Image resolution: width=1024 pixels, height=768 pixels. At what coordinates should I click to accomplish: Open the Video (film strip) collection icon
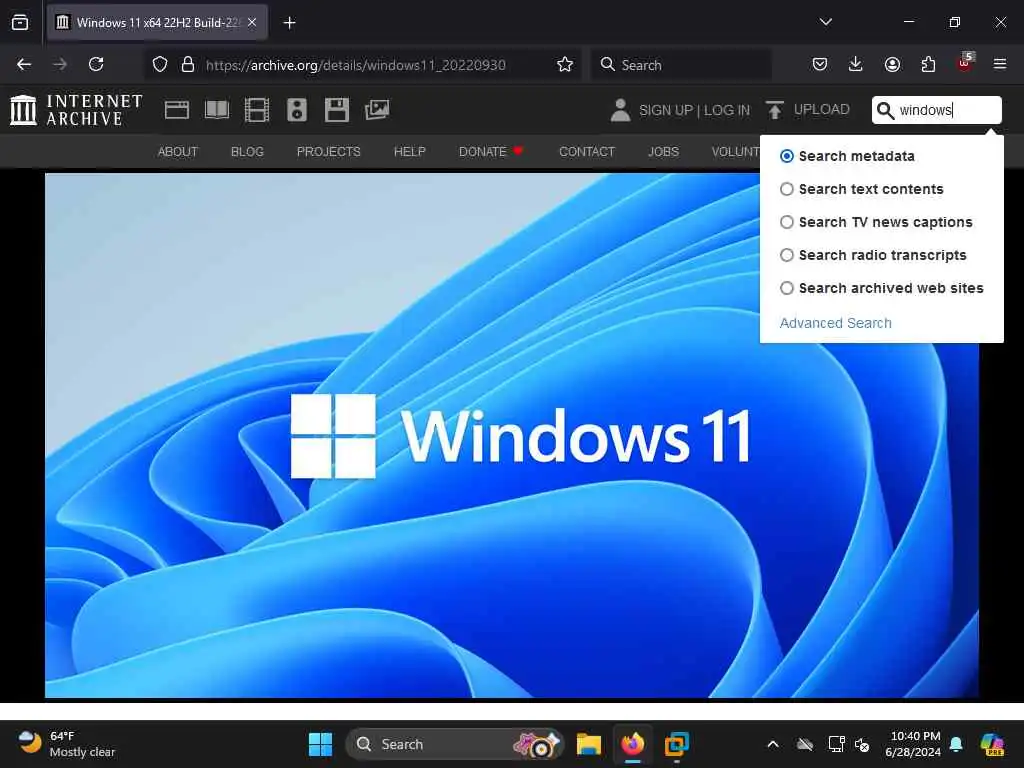click(257, 110)
